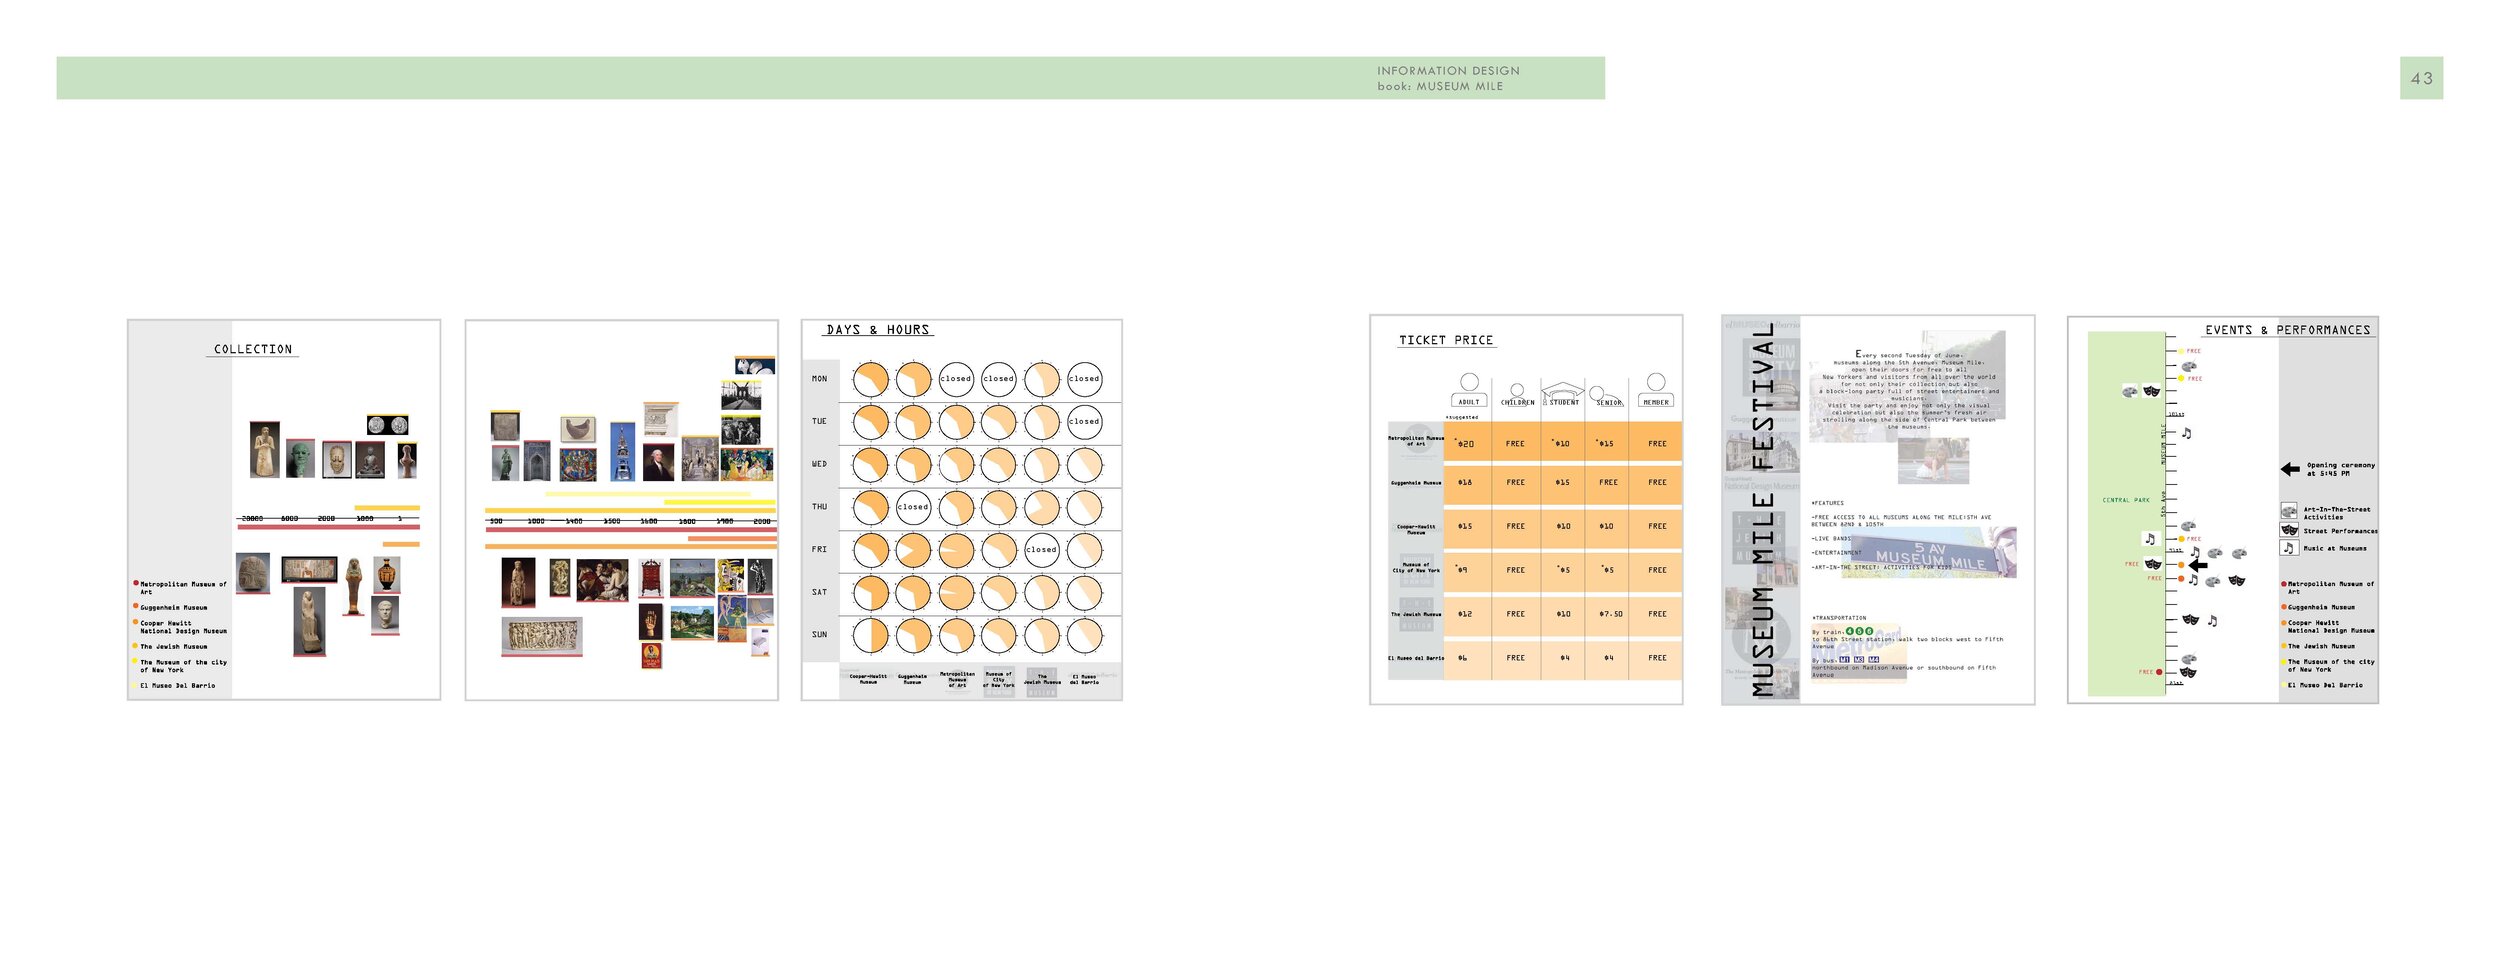Click the green bronze head thumbnail
This screenshot has height=963, width=2500.
coord(300,459)
